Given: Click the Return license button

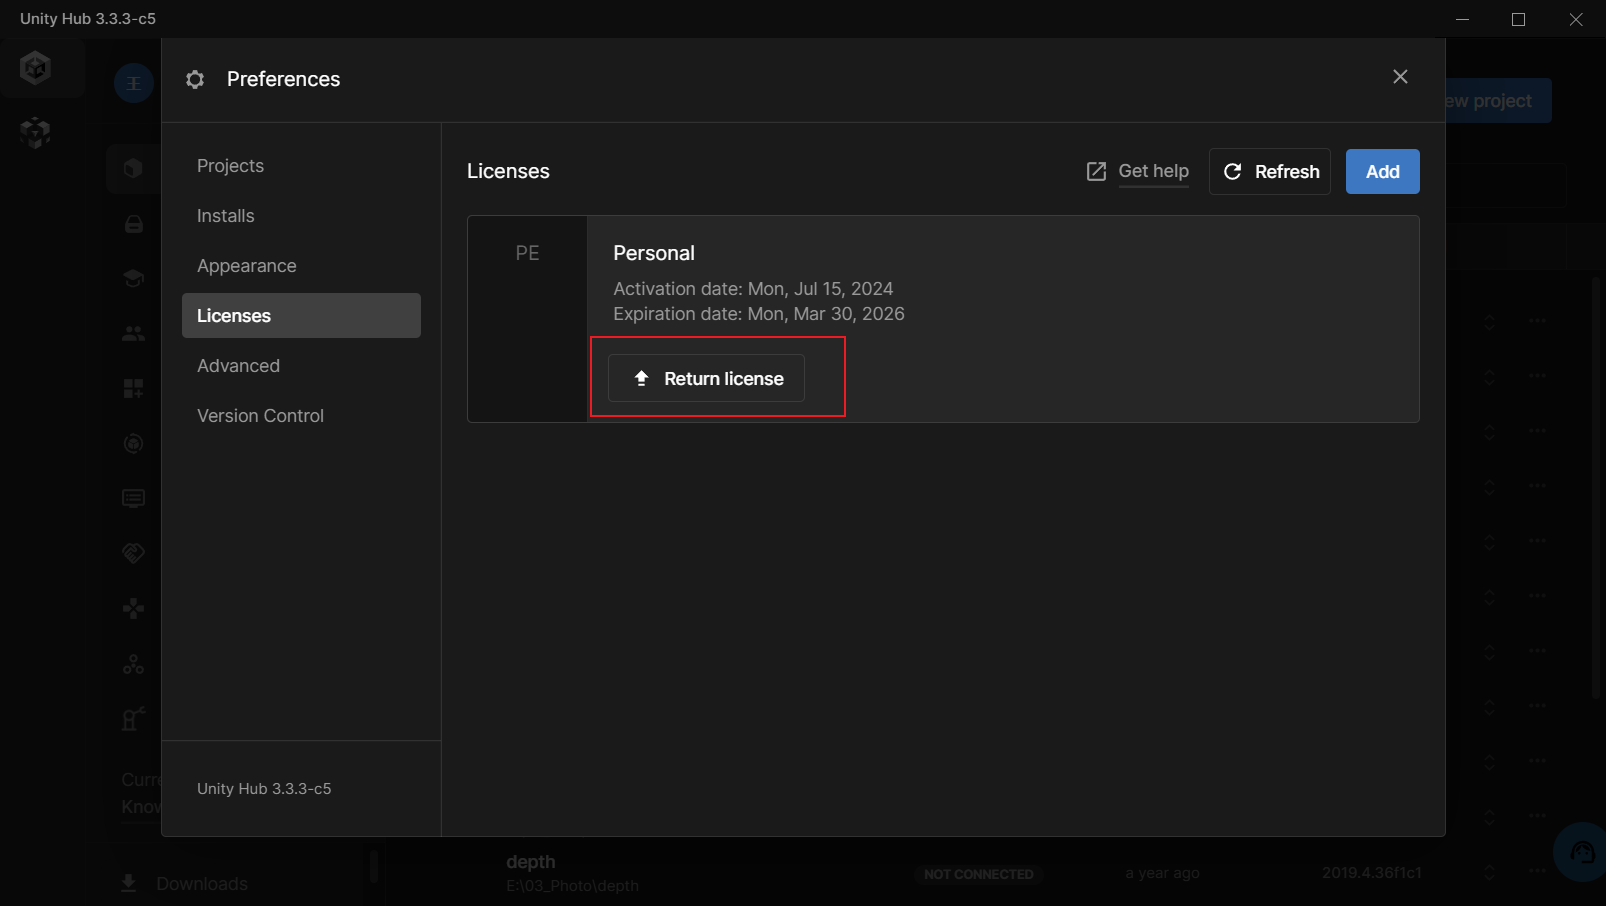Looking at the screenshot, I should pyautogui.click(x=706, y=378).
